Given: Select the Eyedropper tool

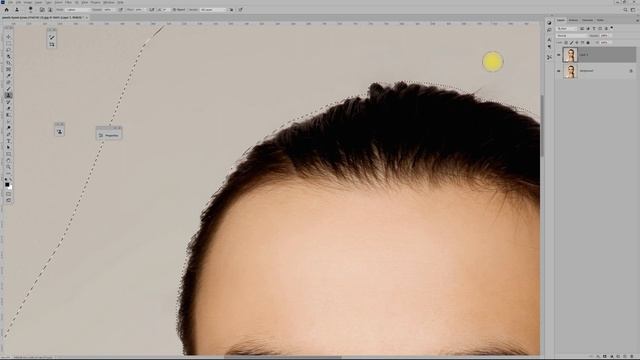Looking at the screenshot, I should (9, 76).
